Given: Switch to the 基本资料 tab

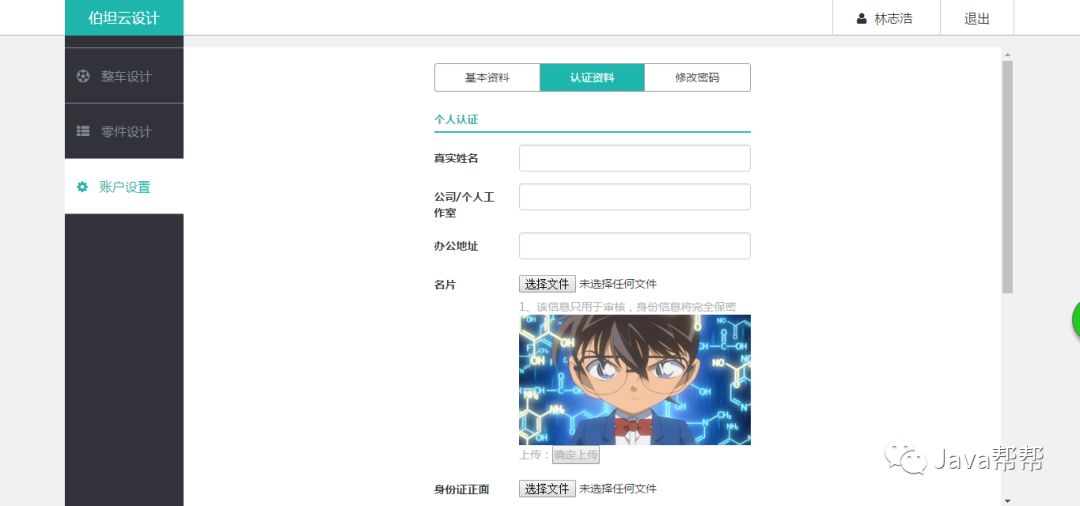Looking at the screenshot, I should [x=487, y=78].
